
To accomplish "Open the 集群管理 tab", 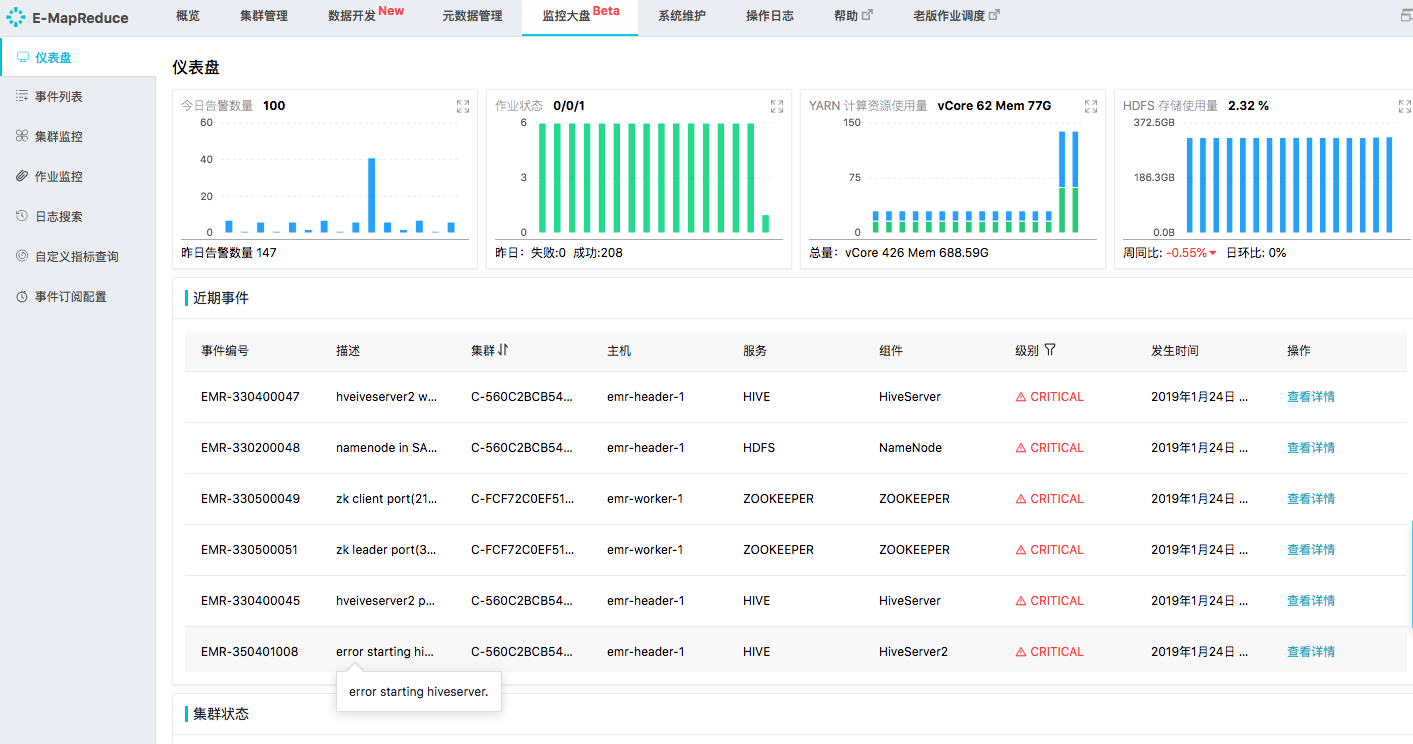I will point(264,16).
